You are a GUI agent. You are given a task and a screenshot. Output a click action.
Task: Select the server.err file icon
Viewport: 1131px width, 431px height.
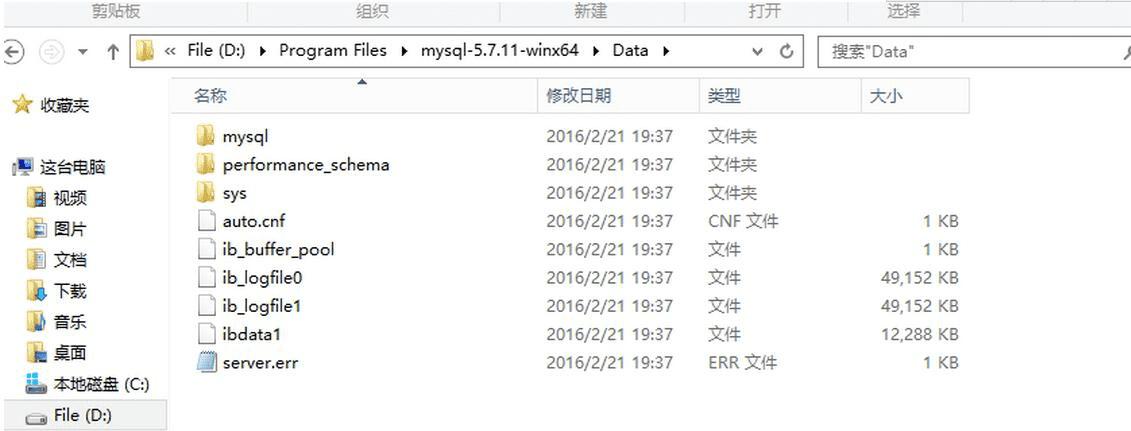[x=207, y=362]
